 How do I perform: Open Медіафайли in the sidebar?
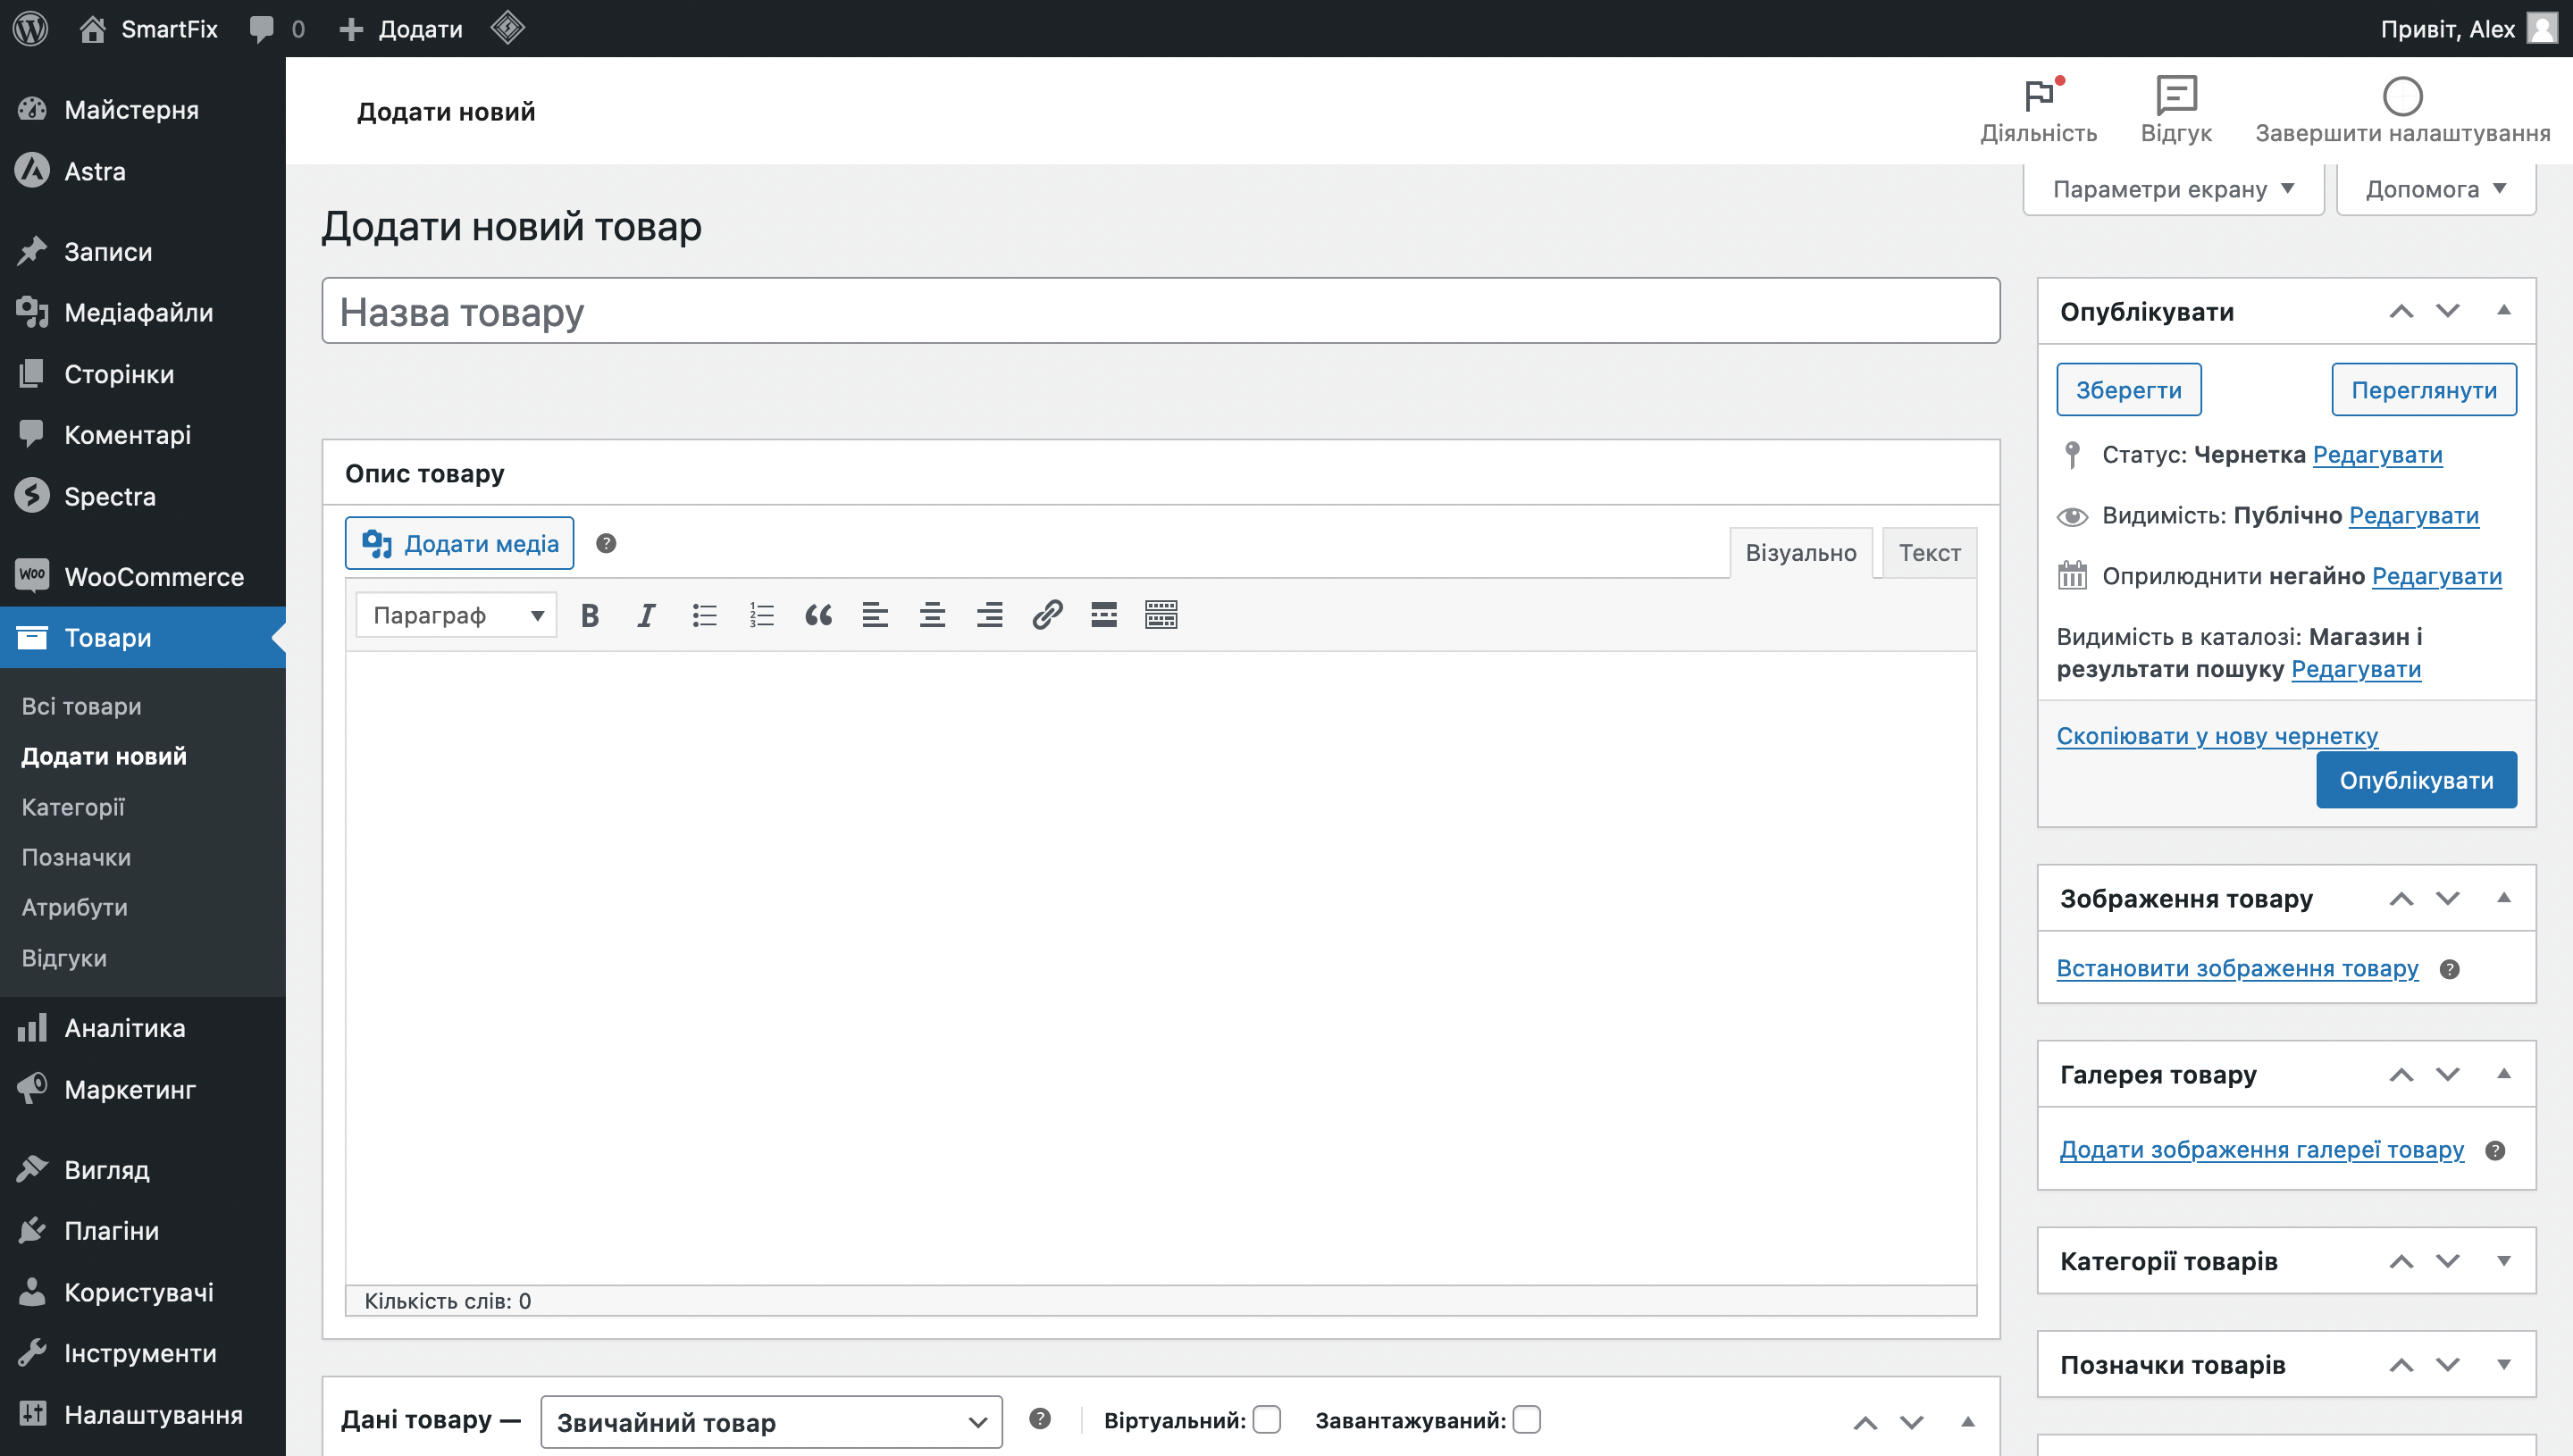click(143, 313)
